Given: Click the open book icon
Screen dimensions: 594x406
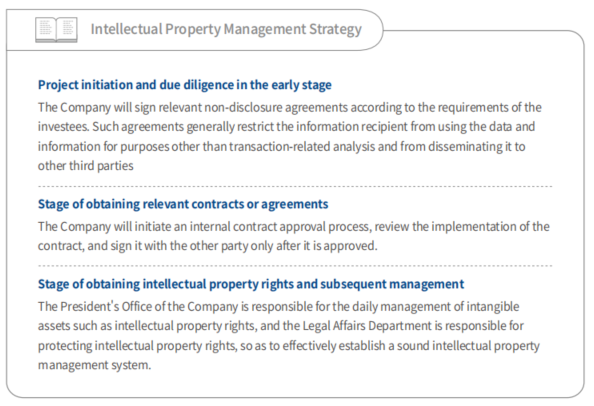Looking at the screenshot, I should (x=56, y=30).
